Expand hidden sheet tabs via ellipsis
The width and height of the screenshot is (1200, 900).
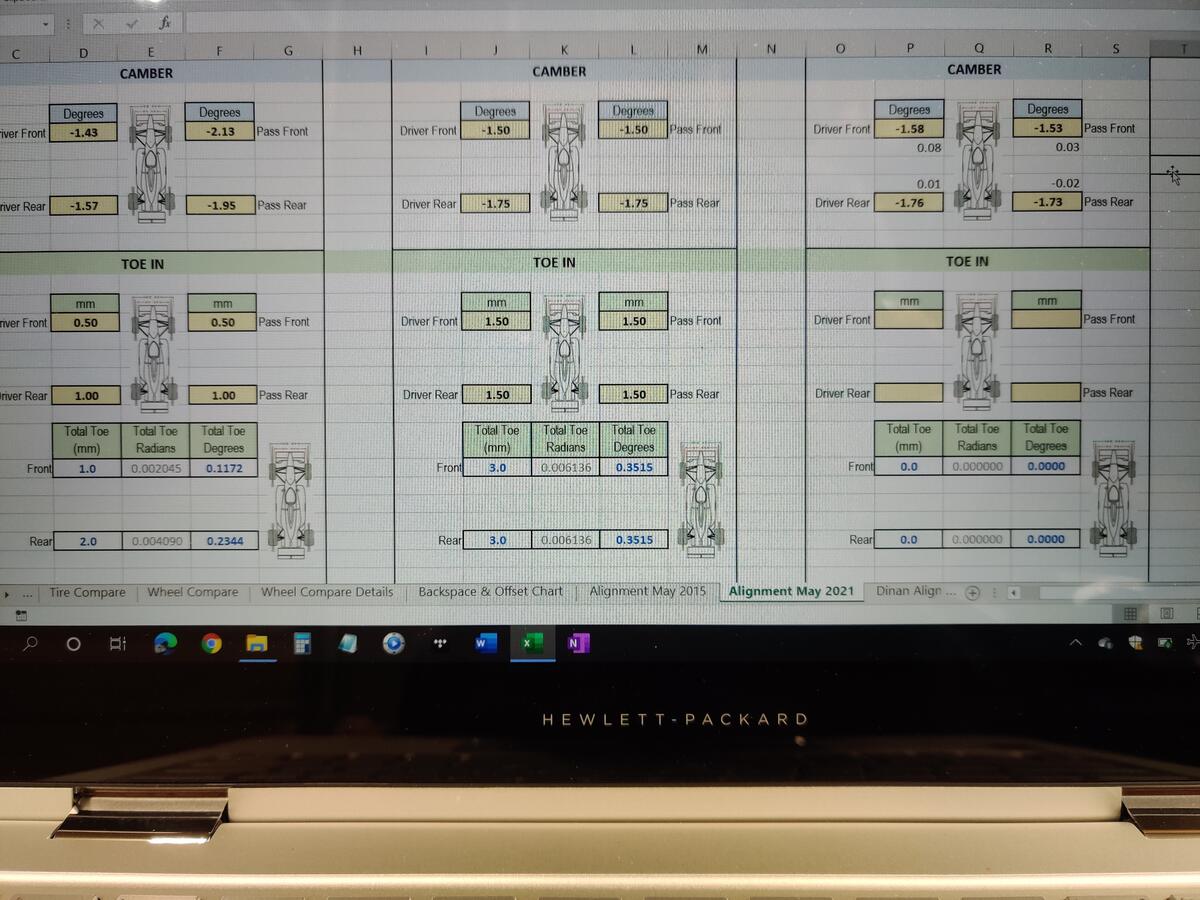pyautogui.click(x=27, y=593)
